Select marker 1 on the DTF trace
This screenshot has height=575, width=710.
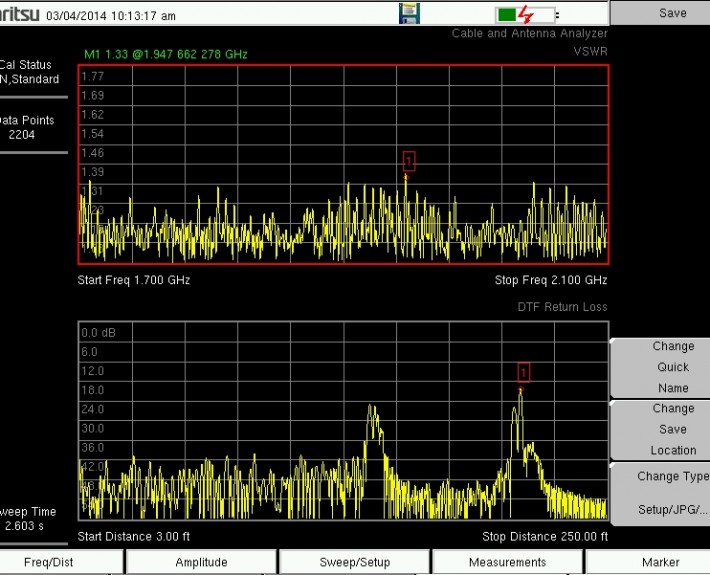(x=522, y=373)
